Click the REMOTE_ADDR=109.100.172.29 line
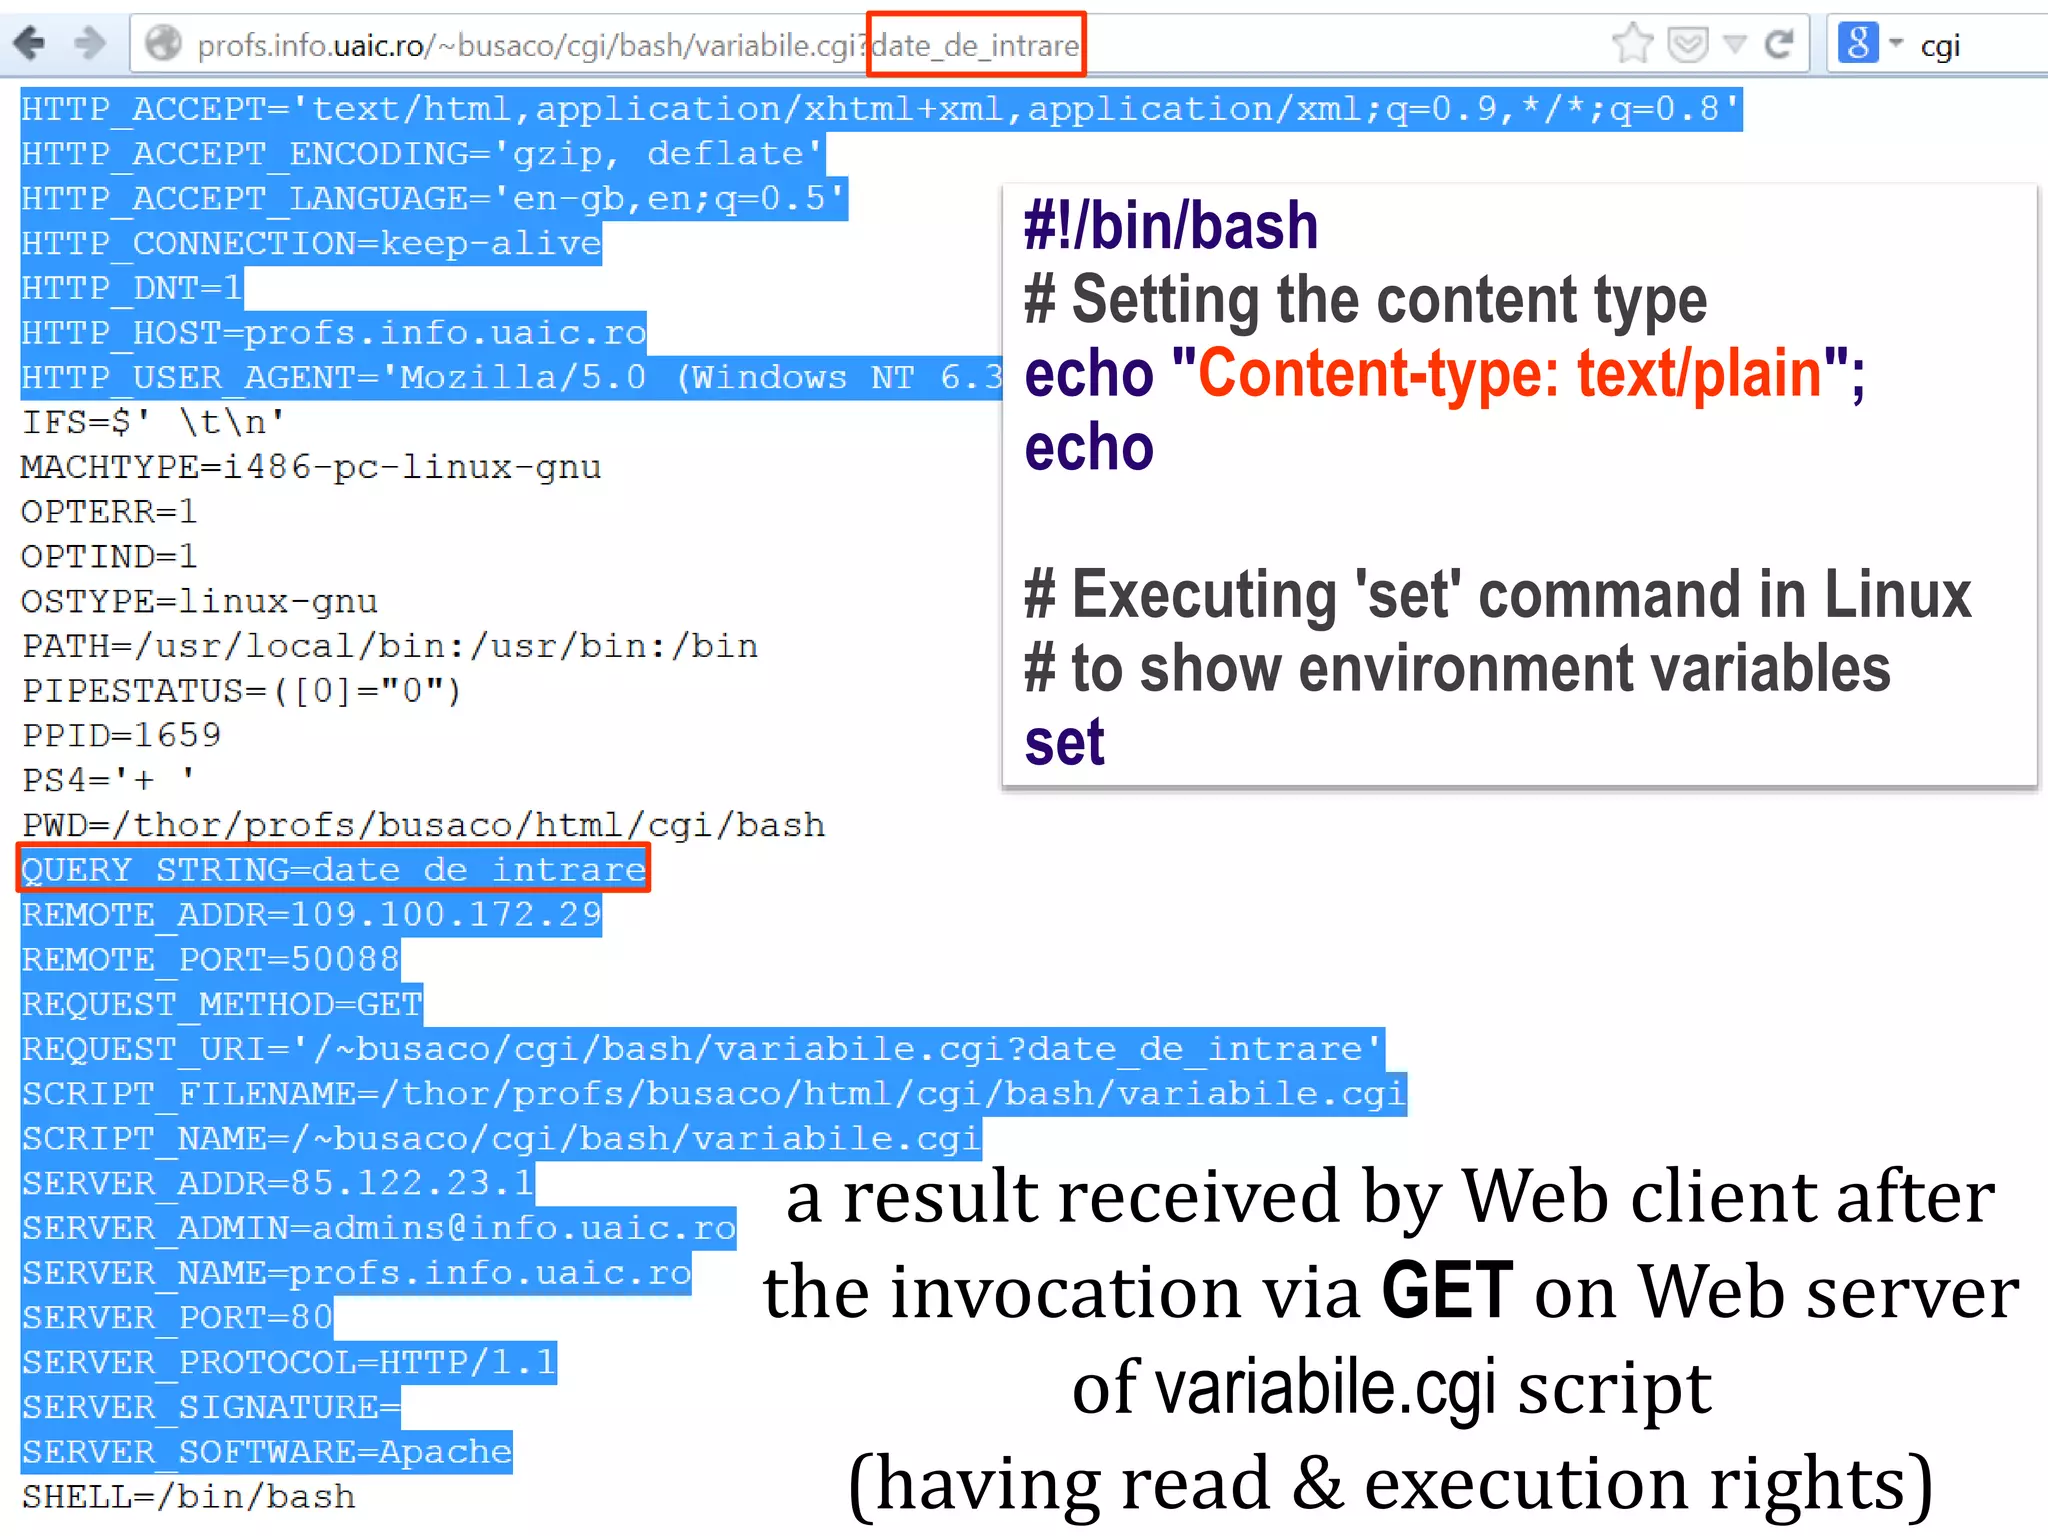The width and height of the screenshot is (2048, 1536). [311, 915]
